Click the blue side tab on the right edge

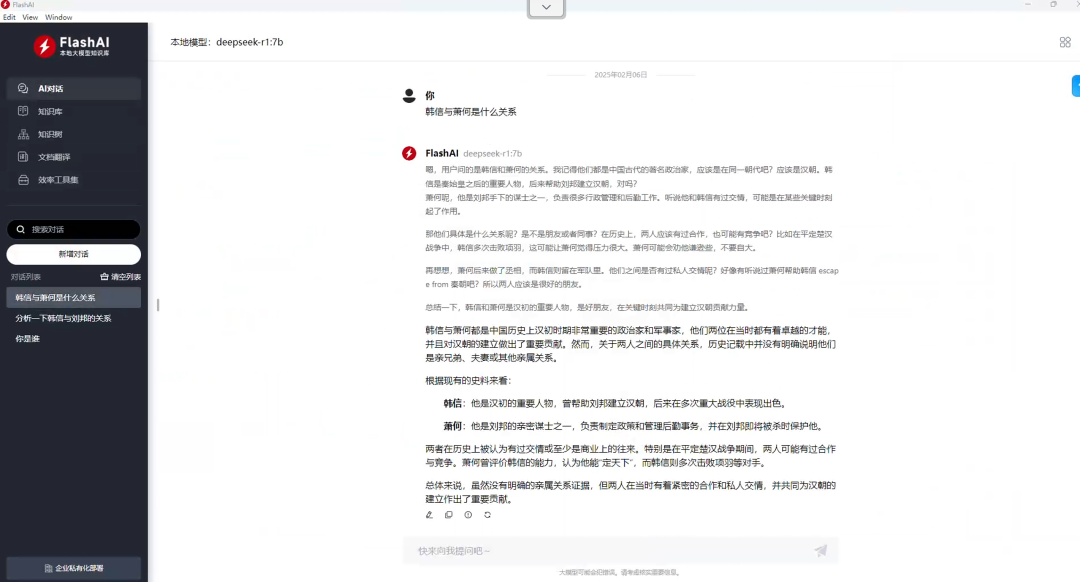(1076, 86)
